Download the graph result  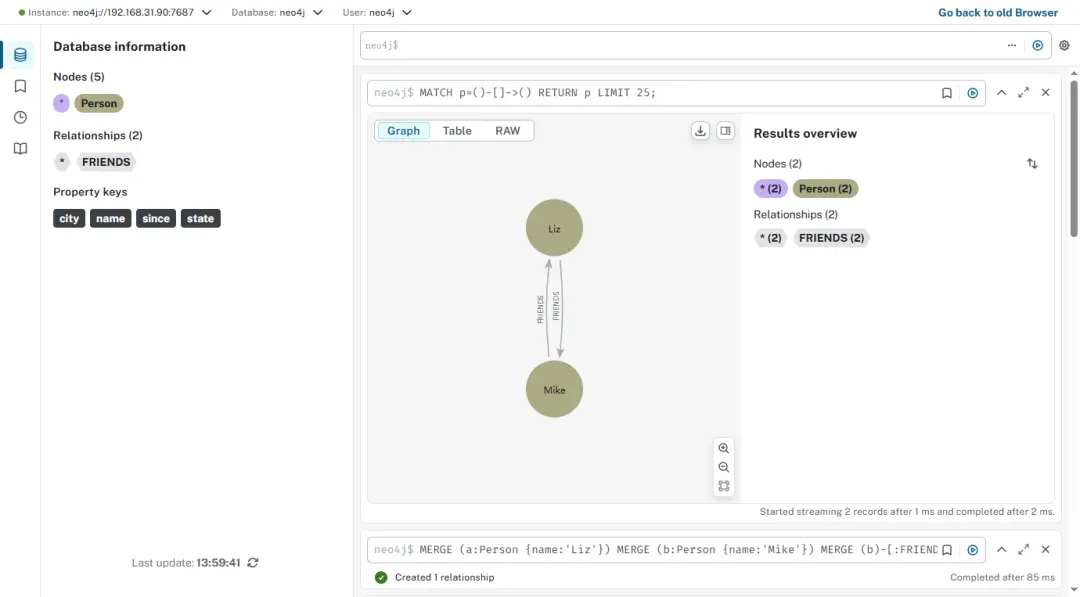(700, 131)
